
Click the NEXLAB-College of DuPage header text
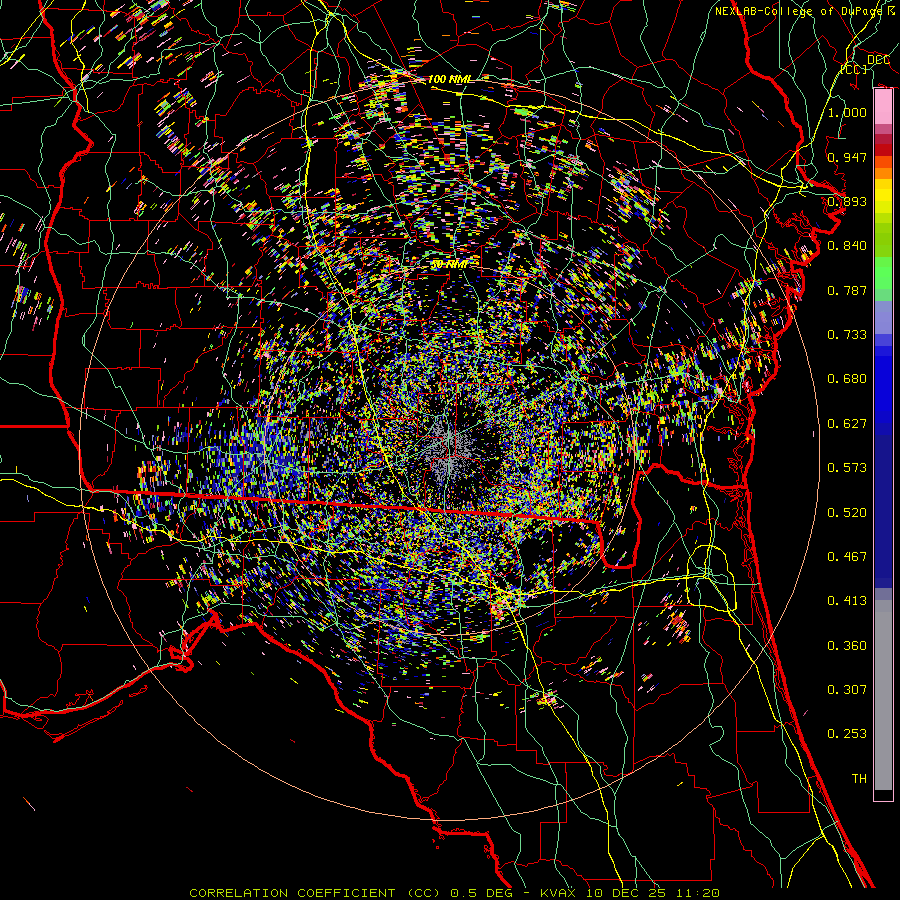pyautogui.click(x=804, y=11)
